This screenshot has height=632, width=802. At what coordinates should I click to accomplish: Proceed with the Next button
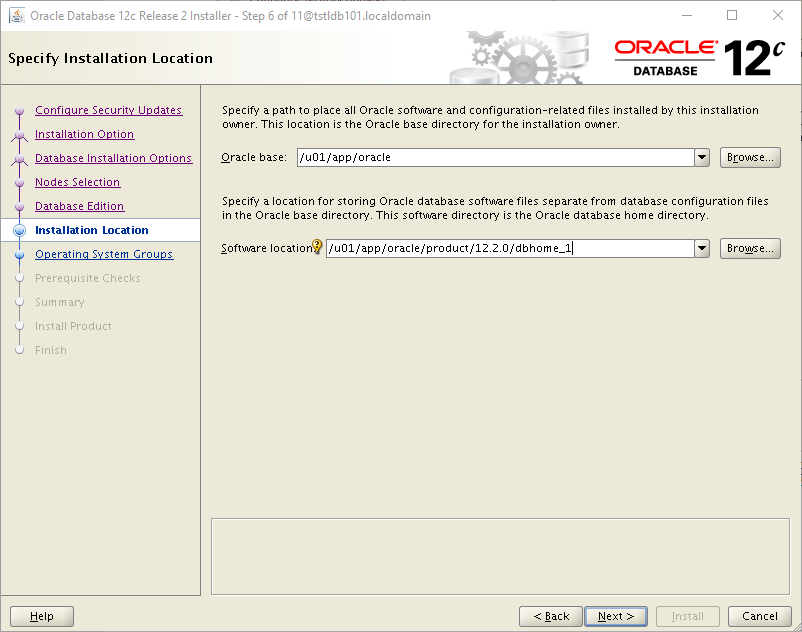pyautogui.click(x=616, y=616)
